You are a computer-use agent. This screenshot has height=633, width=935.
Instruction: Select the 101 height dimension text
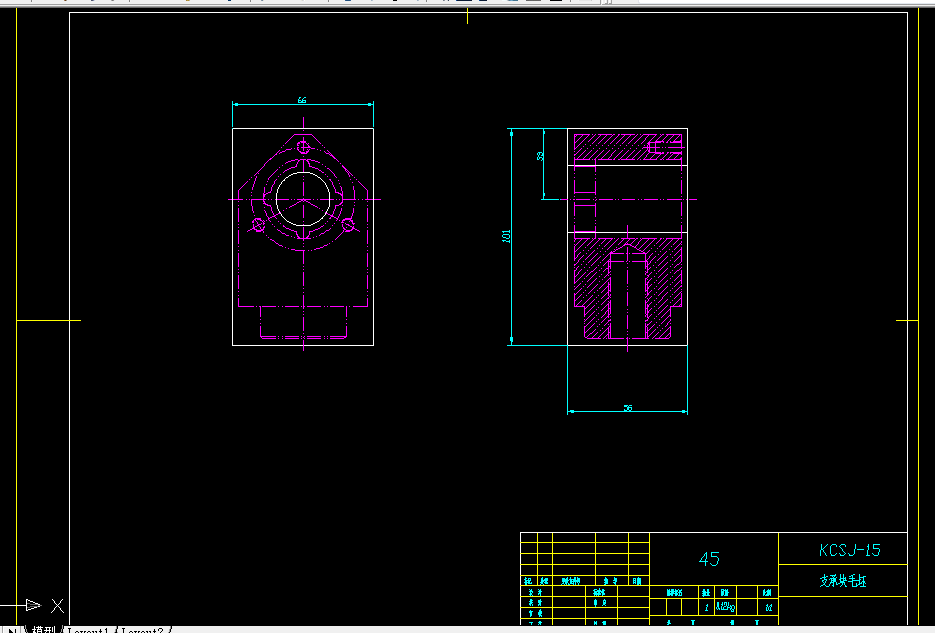tap(506, 236)
